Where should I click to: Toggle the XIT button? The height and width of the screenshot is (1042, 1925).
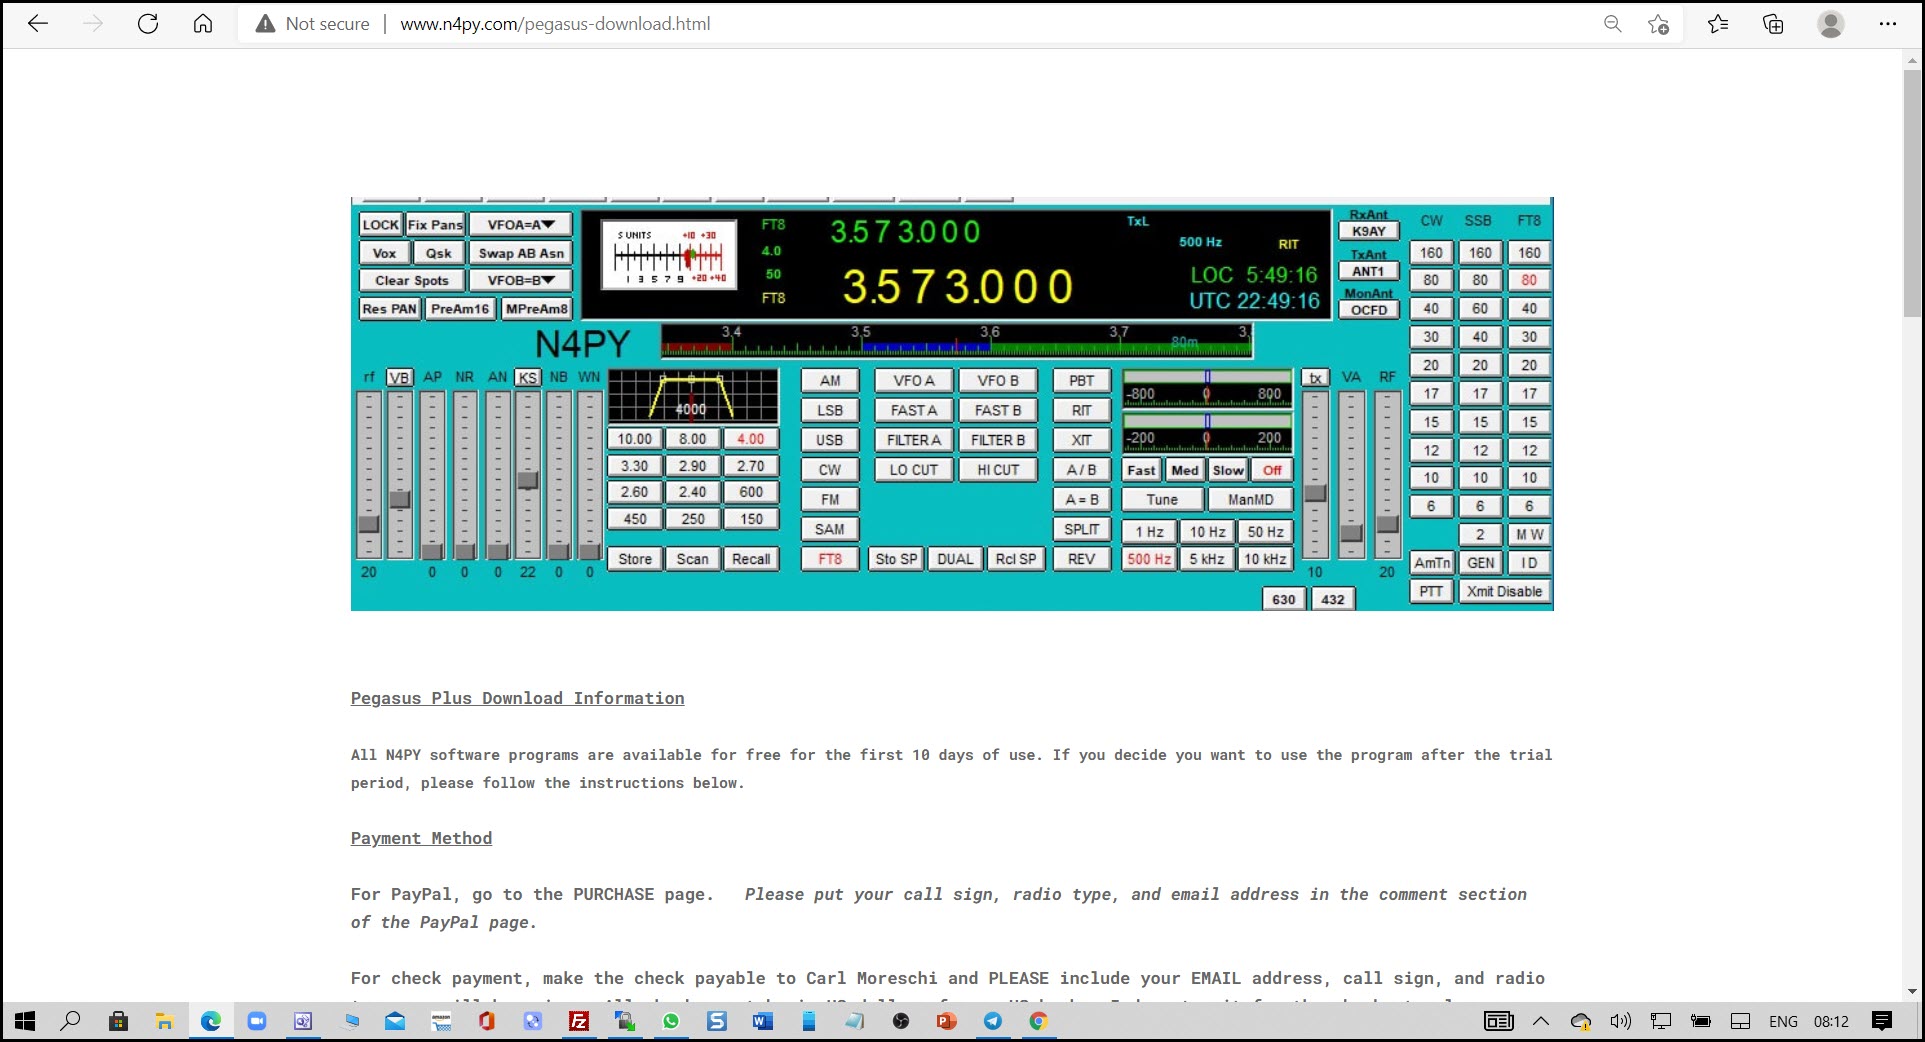1081,440
